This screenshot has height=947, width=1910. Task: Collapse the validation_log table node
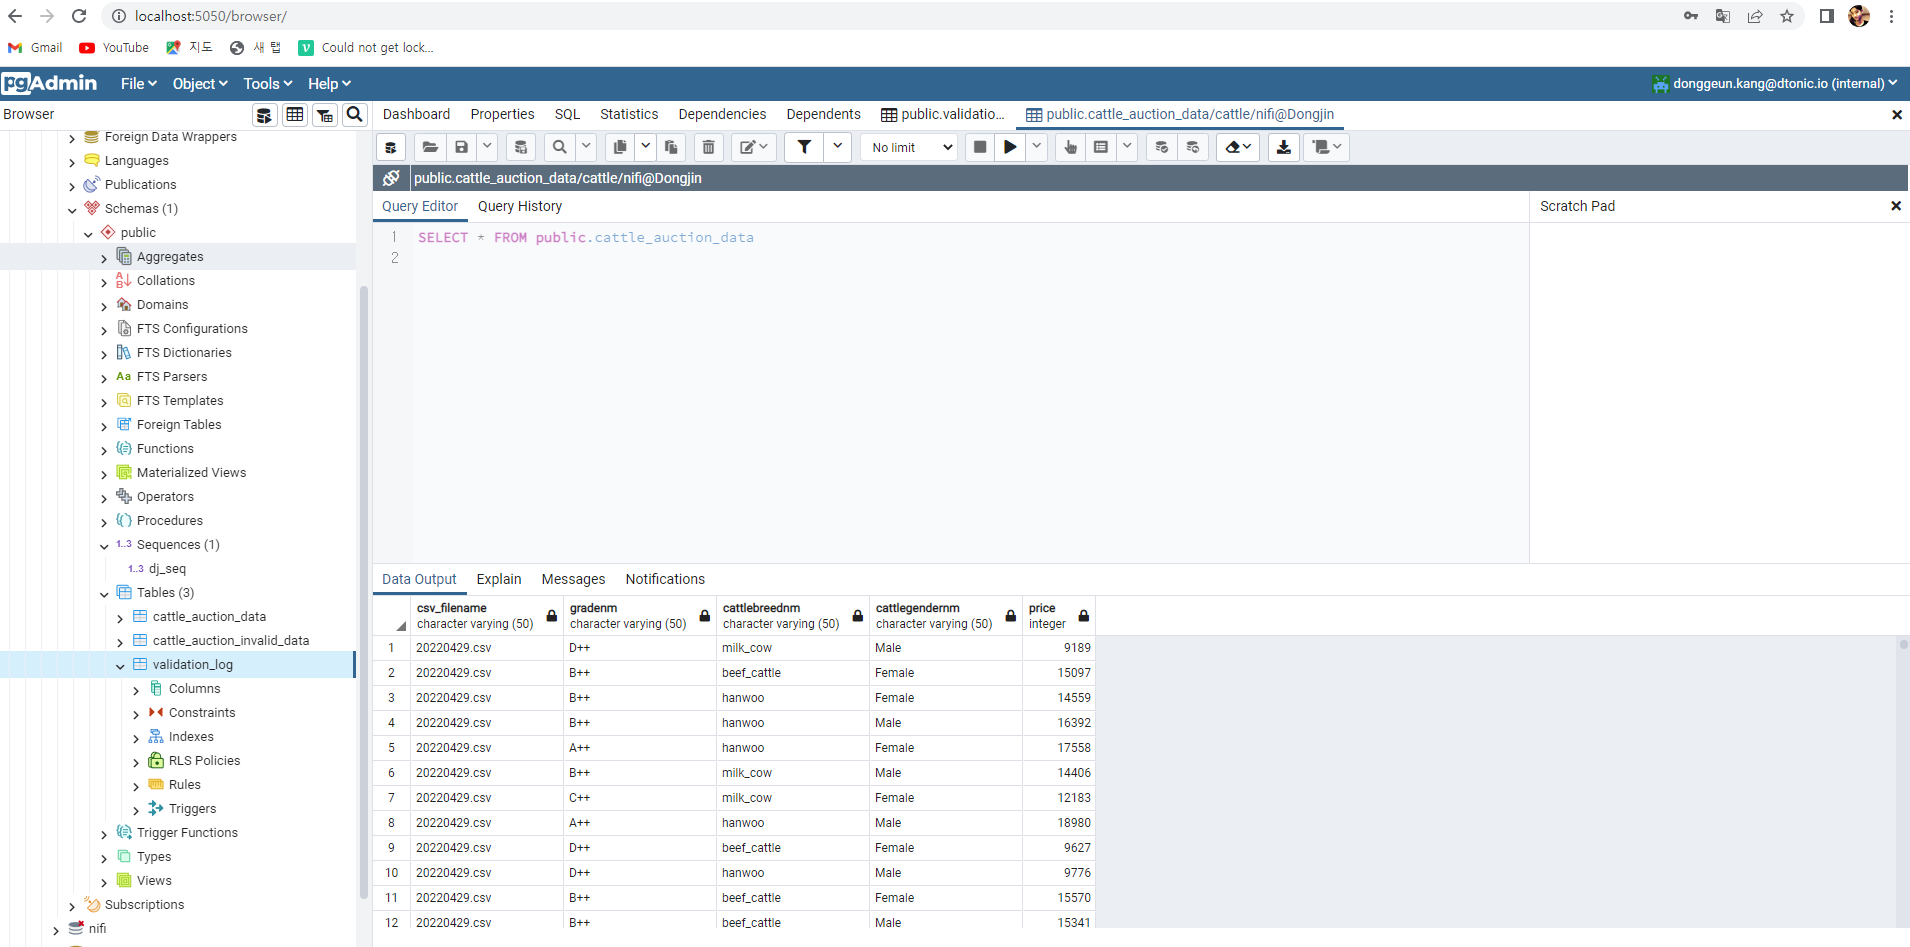(x=120, y=665)
